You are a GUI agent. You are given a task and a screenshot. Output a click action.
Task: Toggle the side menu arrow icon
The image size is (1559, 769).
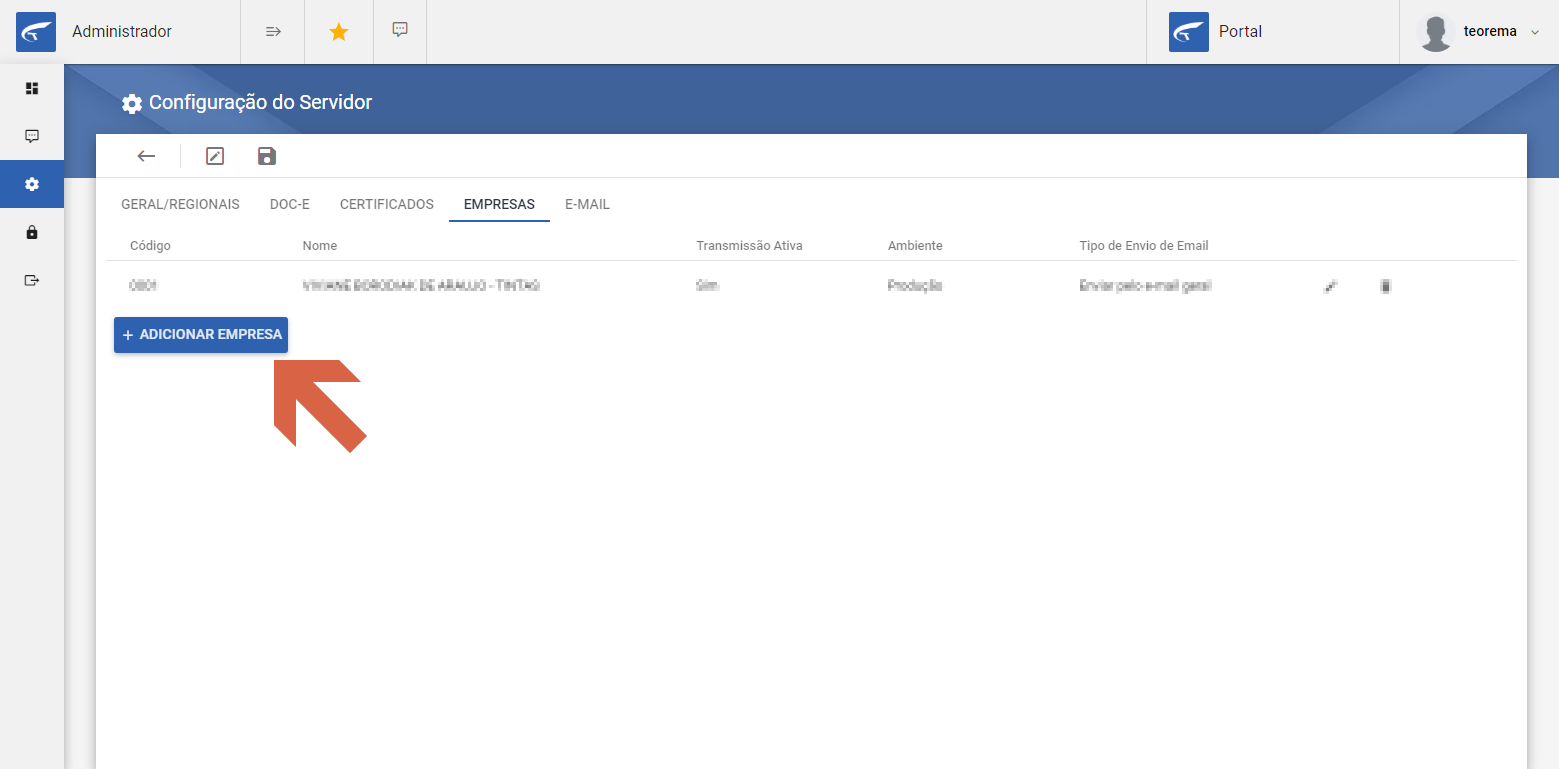pyautogui.click(x=273, y=32)
